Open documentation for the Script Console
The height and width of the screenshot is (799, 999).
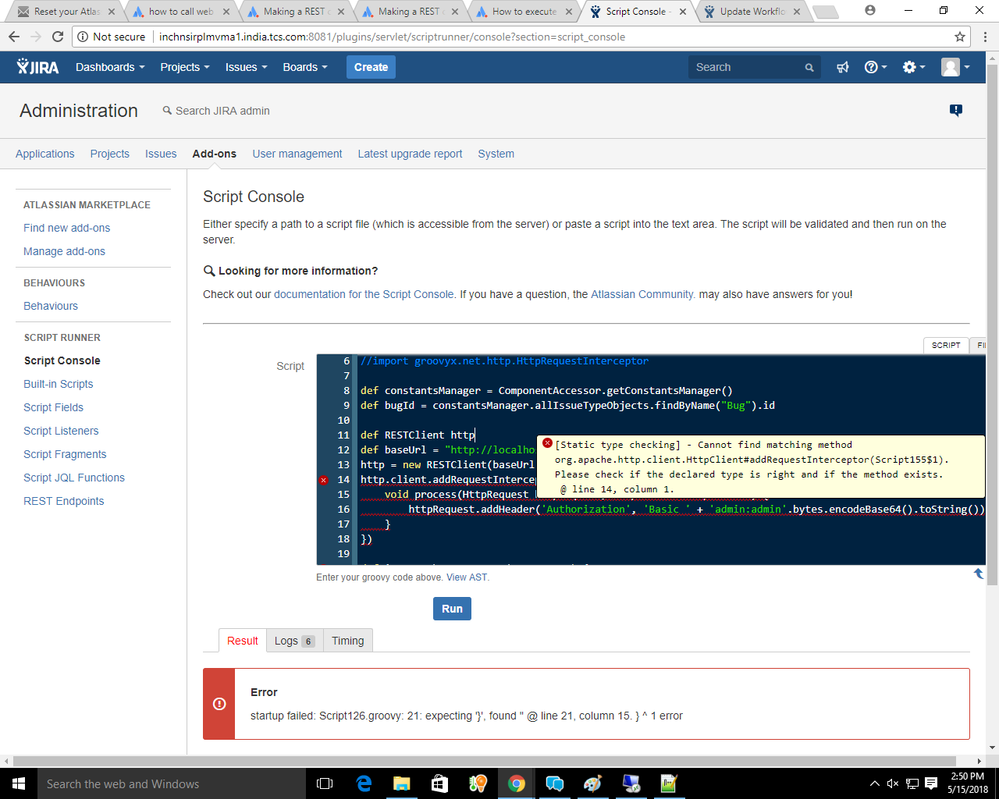[x=364, y=294]
